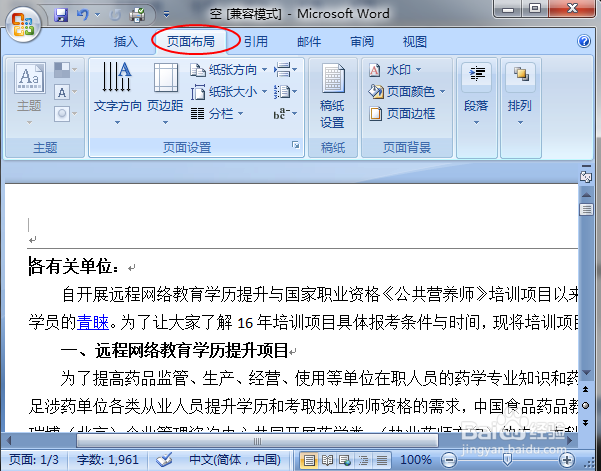Click 页面: 1/3 in status bar
Viewport: 601px width, 471px height.
click(x=34, y=459)
